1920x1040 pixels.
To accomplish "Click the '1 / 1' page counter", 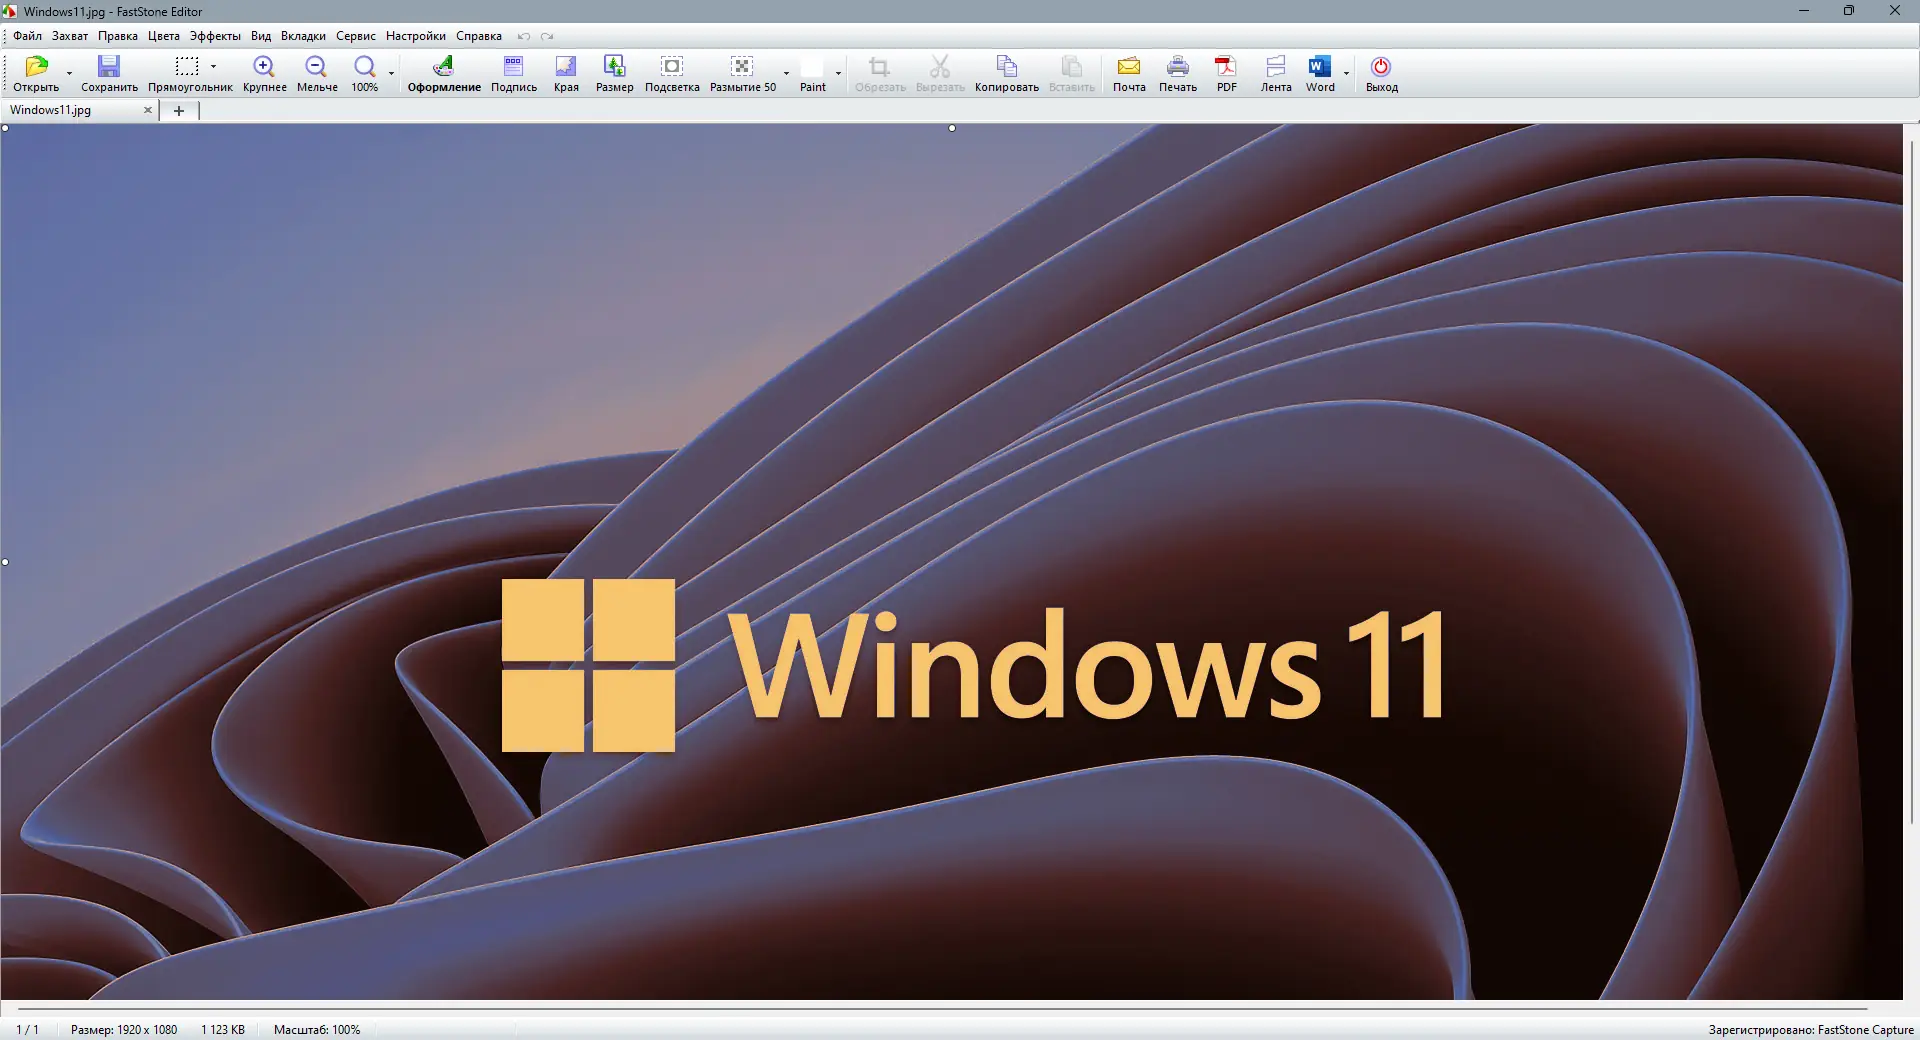I will pyautogui.click(x=27, y=1029).
